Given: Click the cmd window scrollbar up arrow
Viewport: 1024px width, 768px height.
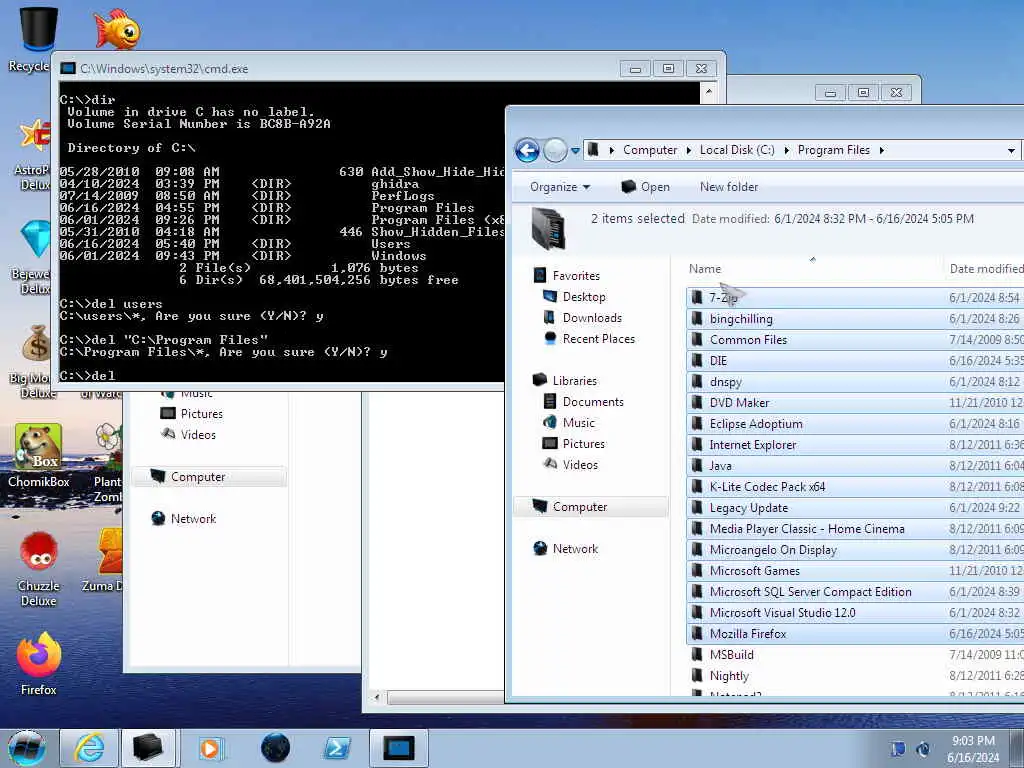Looking at the screenshot, I should pos(709,92).
